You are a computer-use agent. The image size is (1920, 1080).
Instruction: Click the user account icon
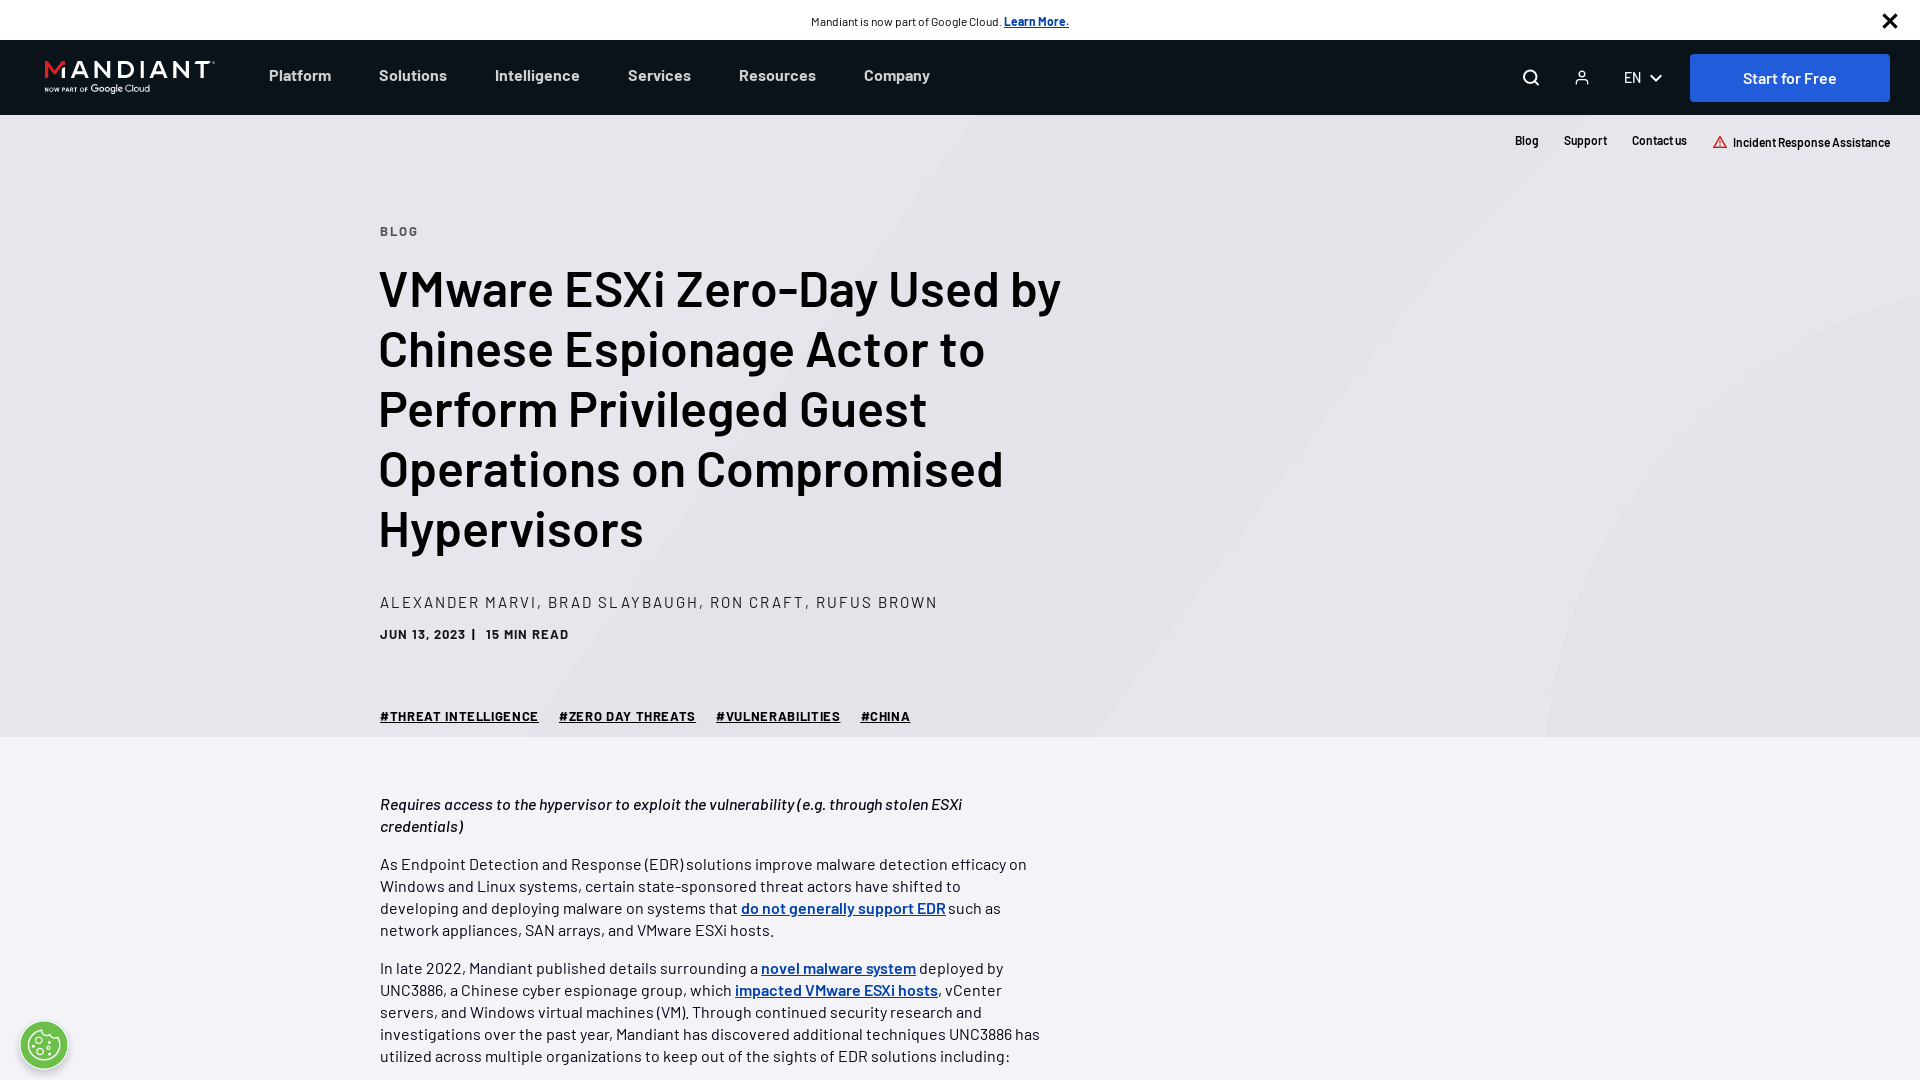(x=1582, y=76)
